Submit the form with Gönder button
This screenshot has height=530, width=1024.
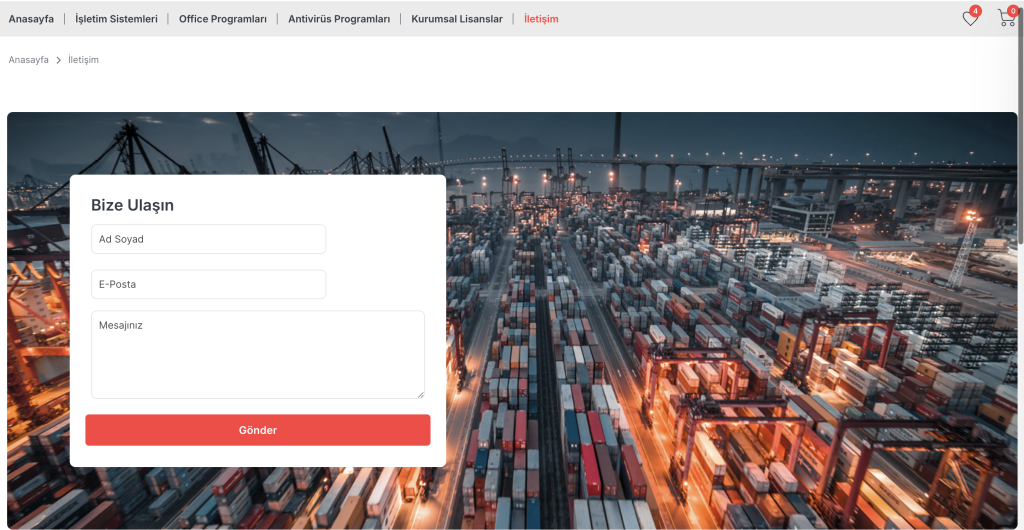click(258, 430)
